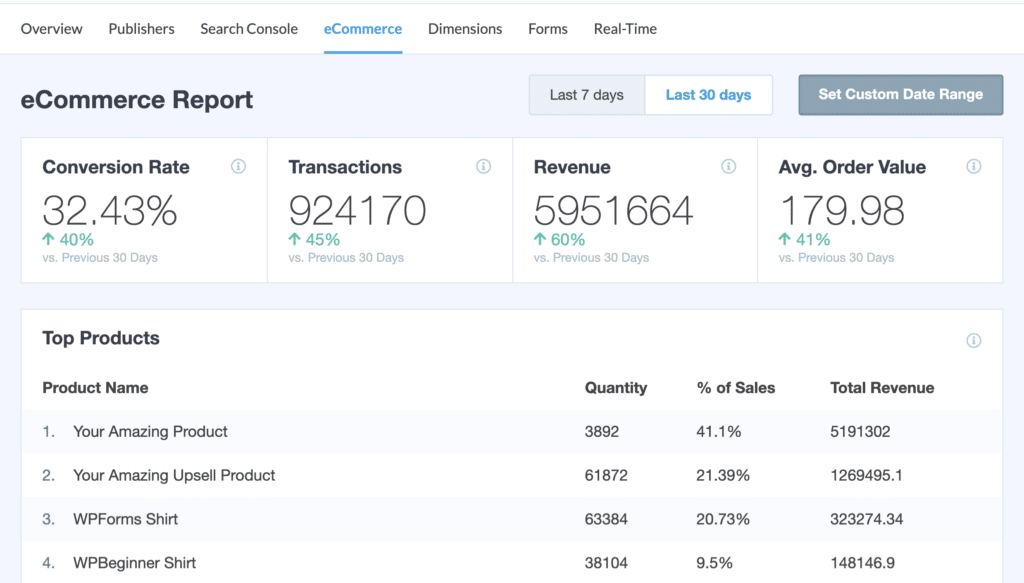Image resolution: width=1024 pixels, height=583 pixels.
Task: Click the Conversion Rate value 32.43%
Action: click(110, 210)
